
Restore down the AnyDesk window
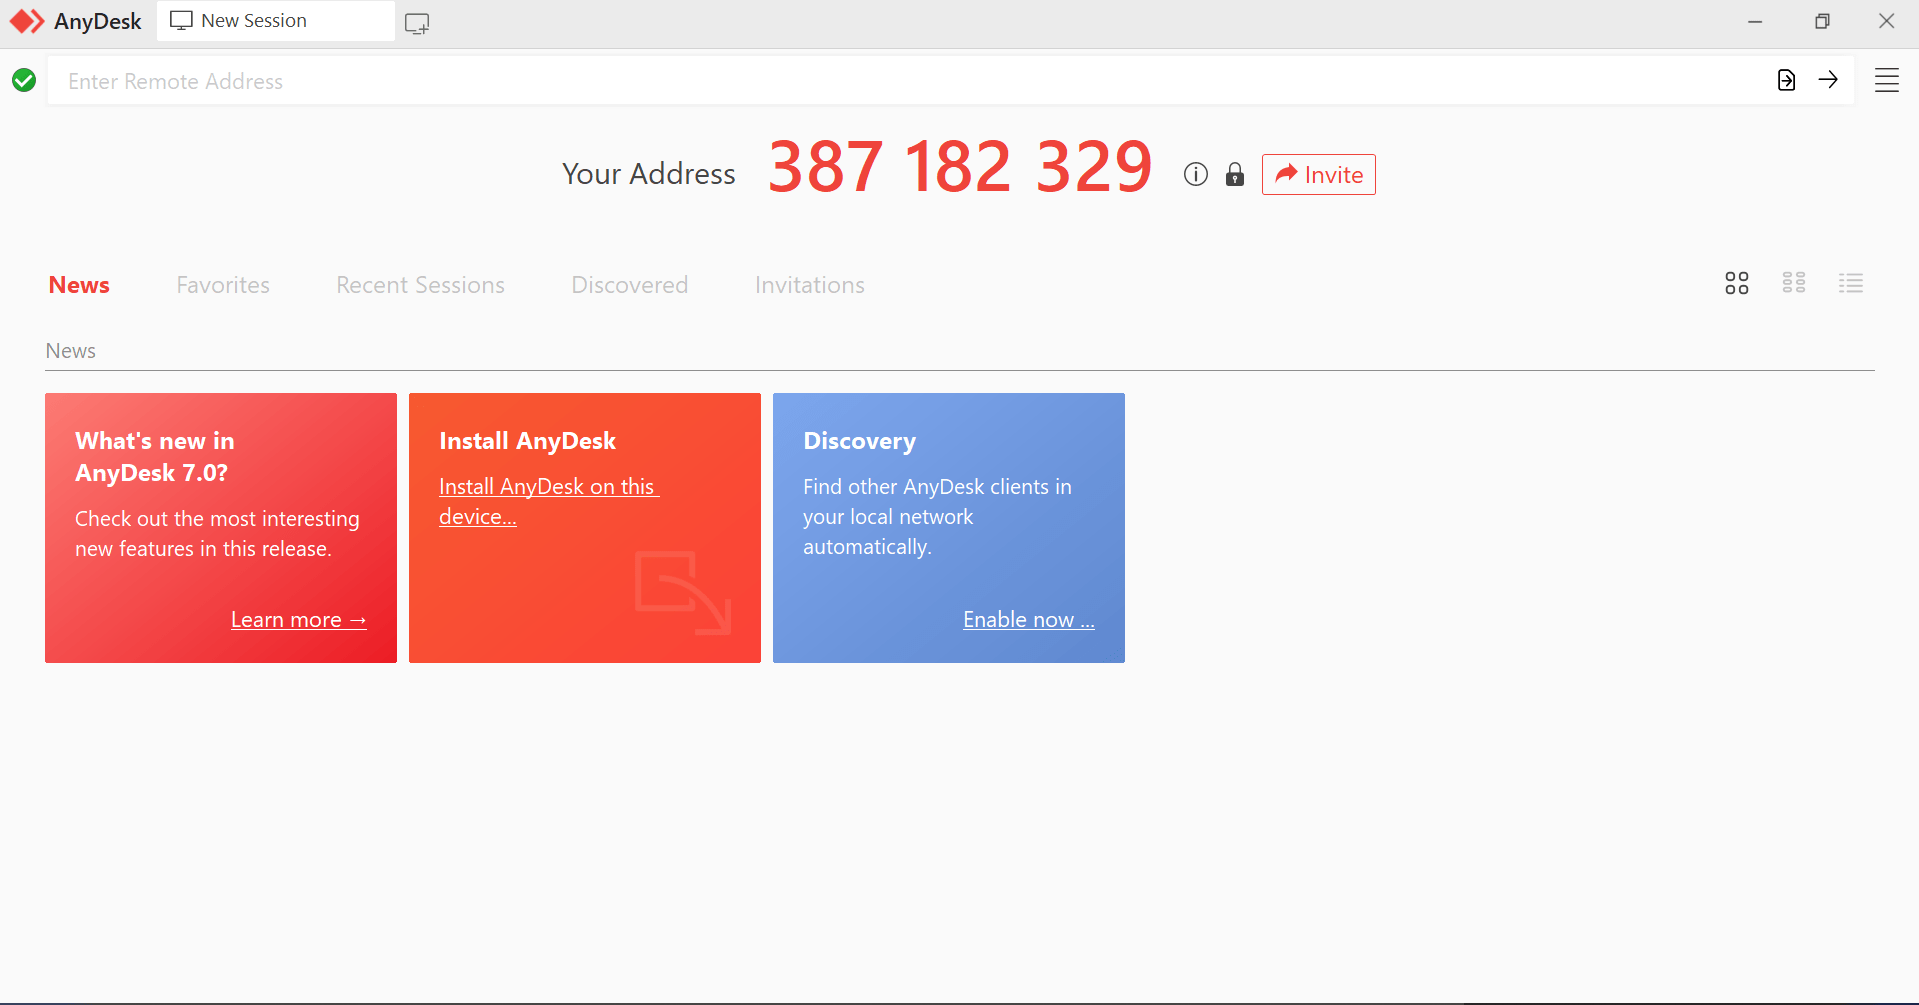[x=1822, y=21]
